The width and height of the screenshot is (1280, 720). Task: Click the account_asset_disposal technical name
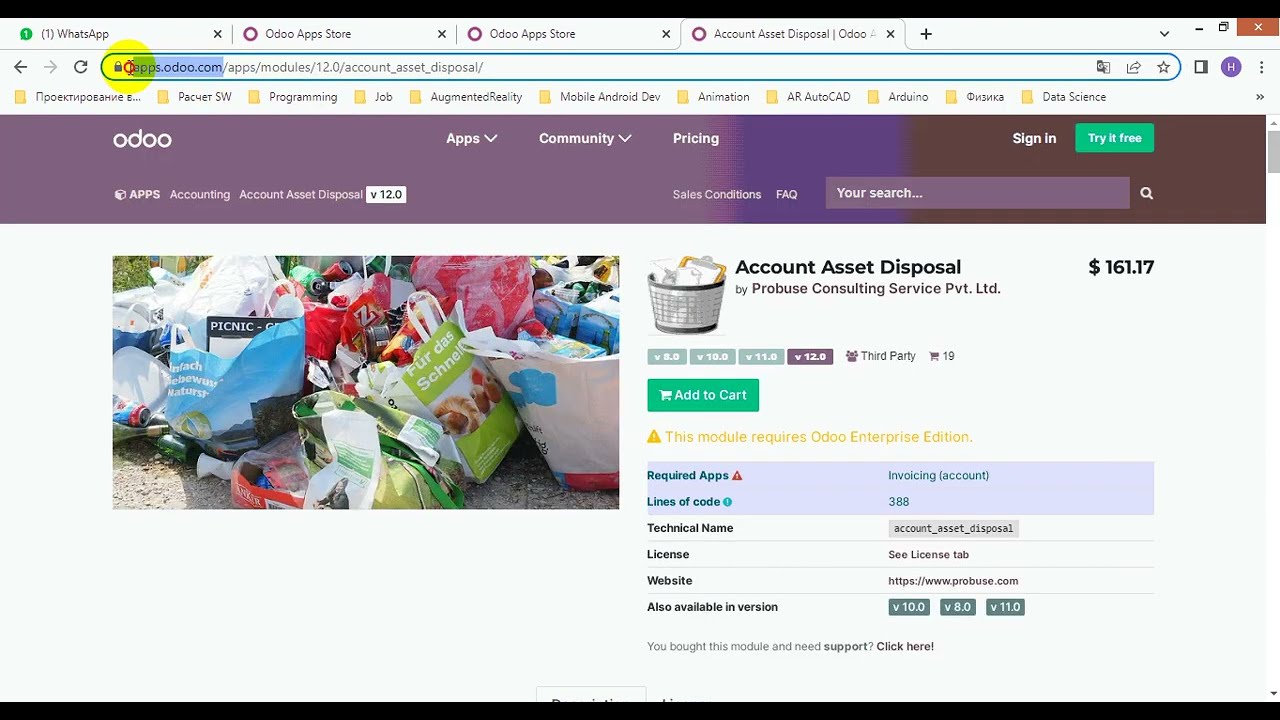(953, 528)
